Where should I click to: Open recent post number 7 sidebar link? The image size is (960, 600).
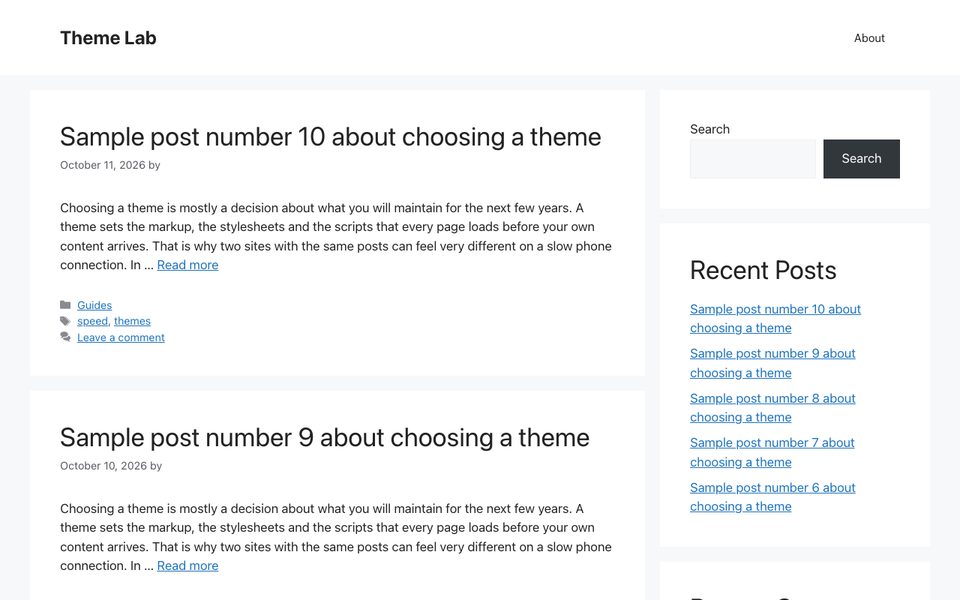coord(772,452)
